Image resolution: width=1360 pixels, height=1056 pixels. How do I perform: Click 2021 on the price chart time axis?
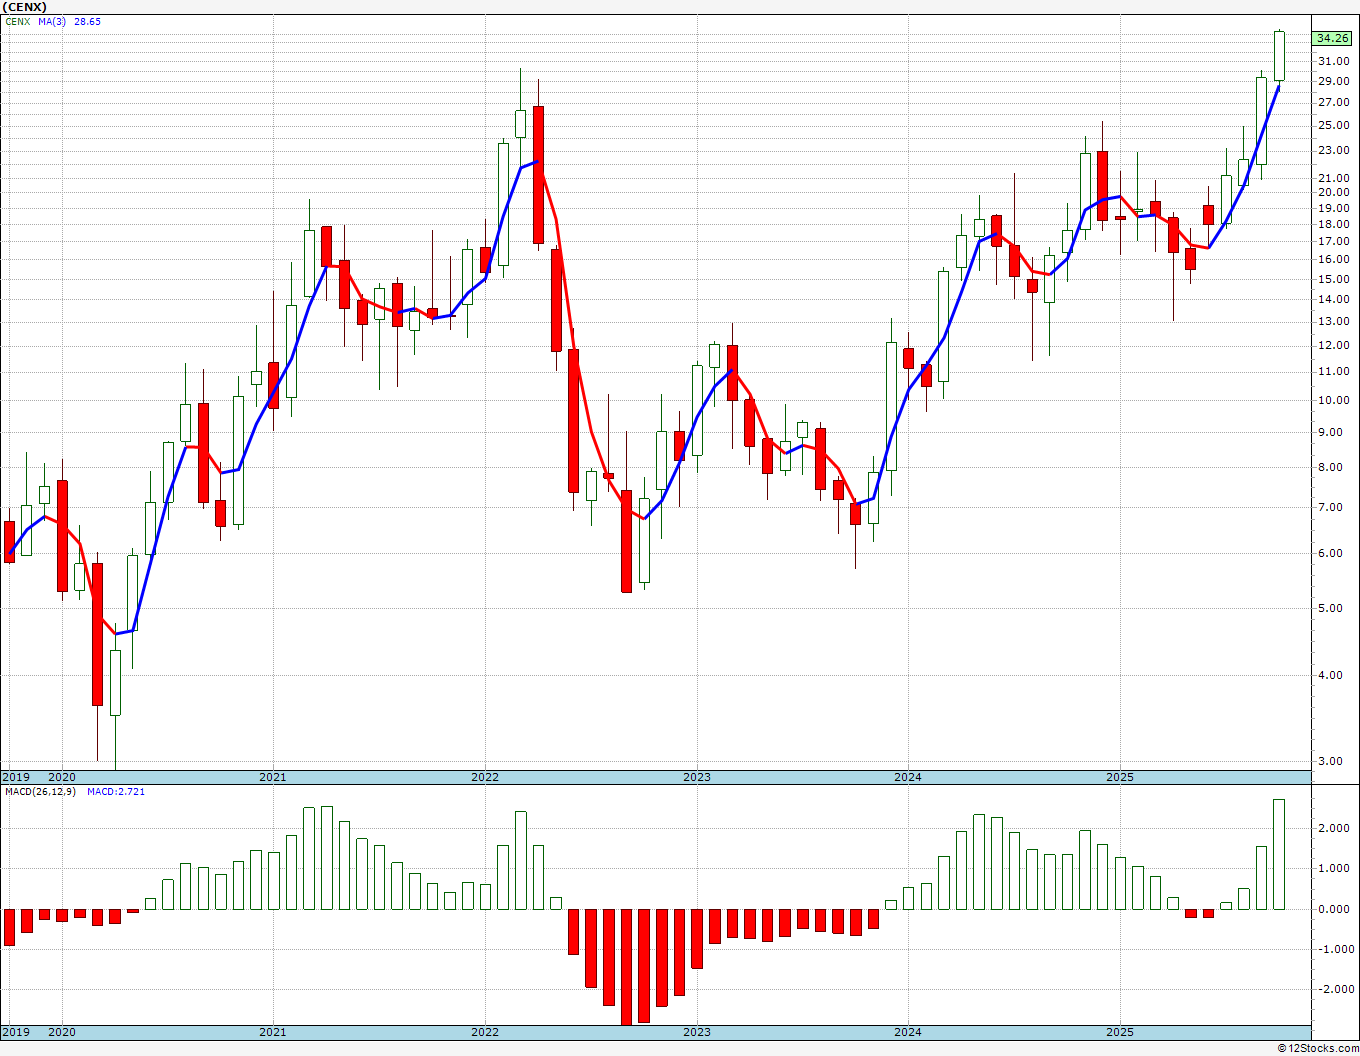273,777
